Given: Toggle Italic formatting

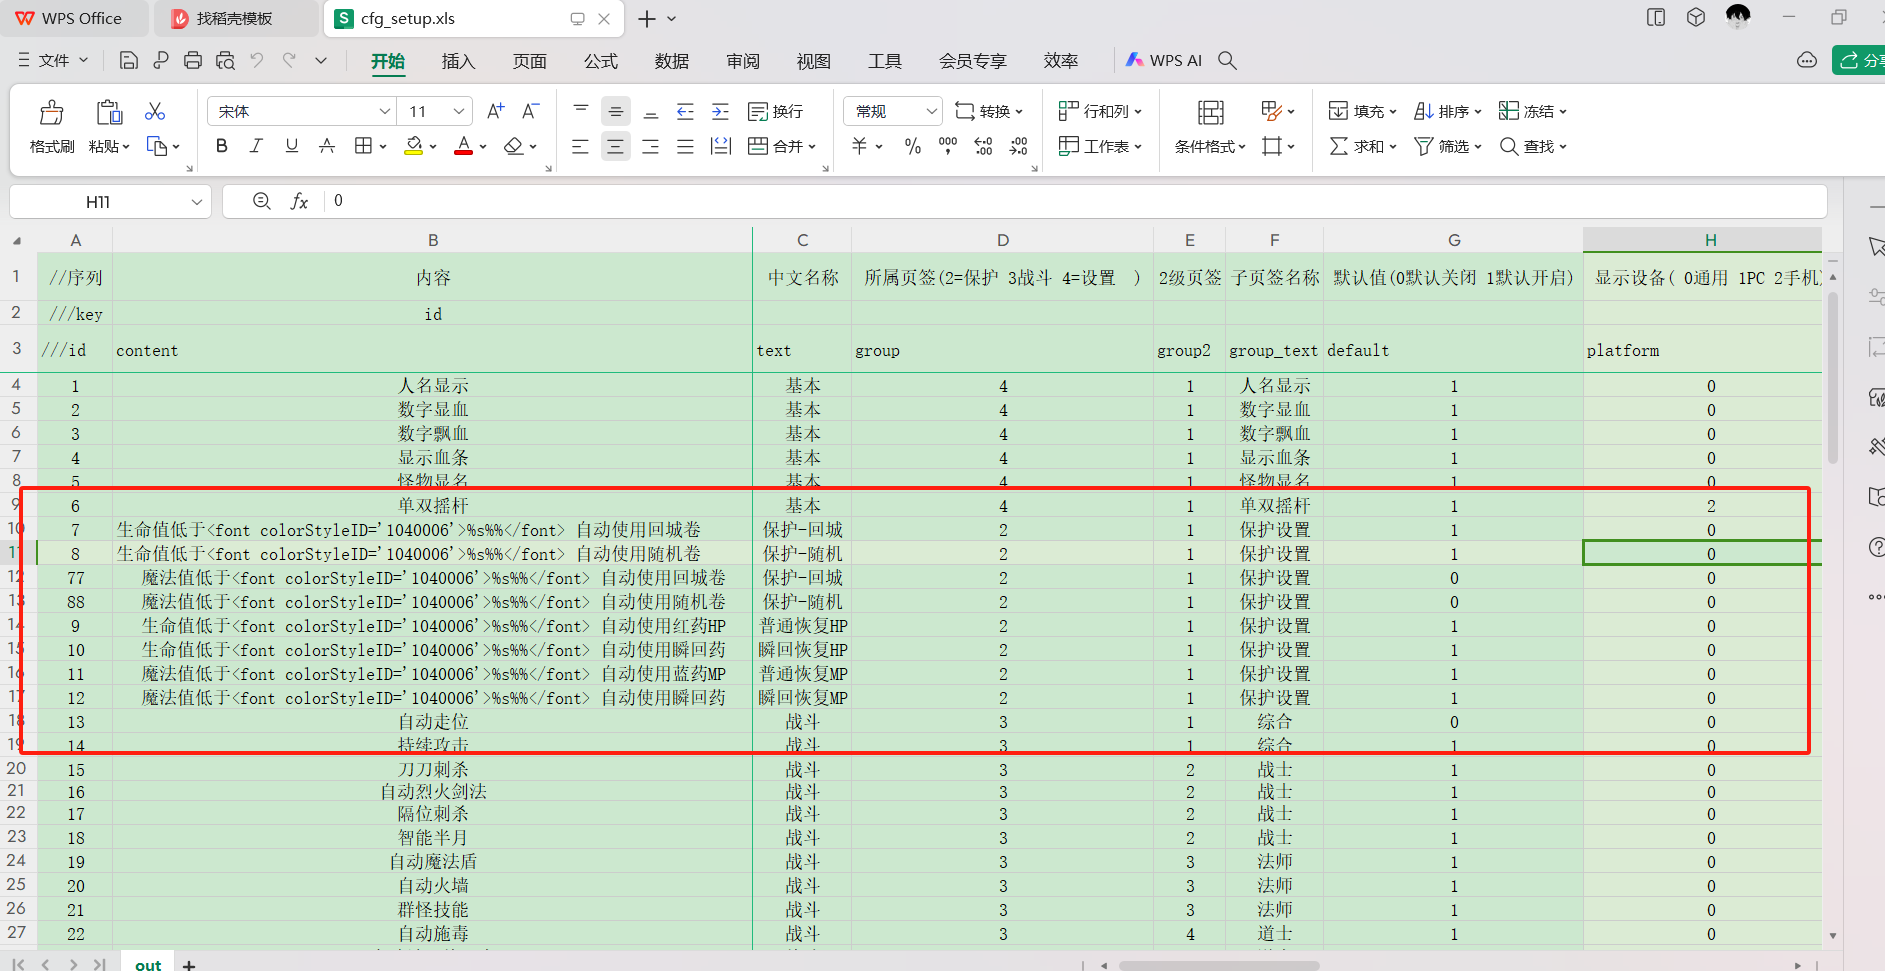Looking at the screenshot, I should [256, 146].
